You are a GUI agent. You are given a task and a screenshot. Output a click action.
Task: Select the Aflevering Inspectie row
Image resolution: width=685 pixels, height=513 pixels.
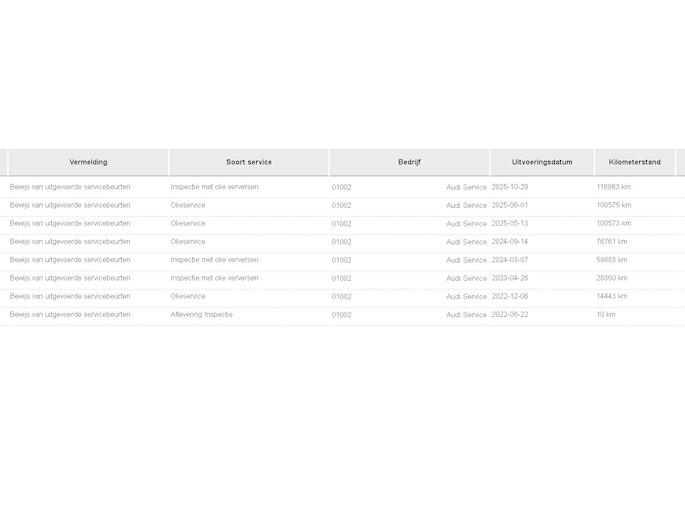342,315
